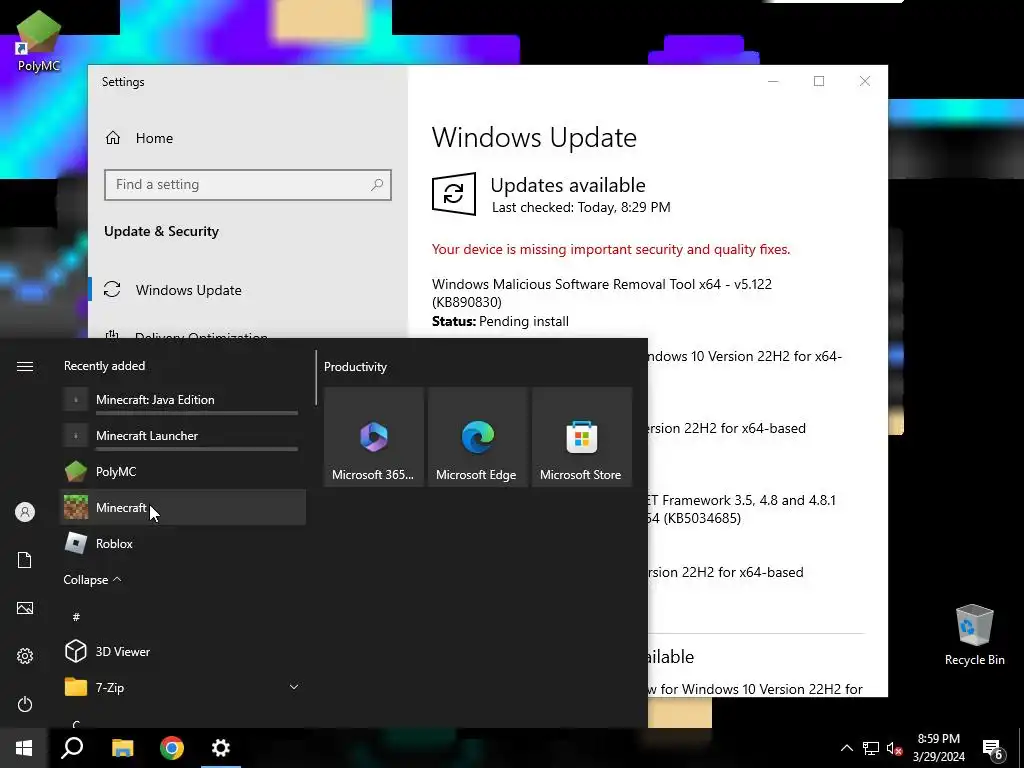Click the Windows Start button on taskbar
Viewport: 1024px width, 768px height.
coord(24,748)
